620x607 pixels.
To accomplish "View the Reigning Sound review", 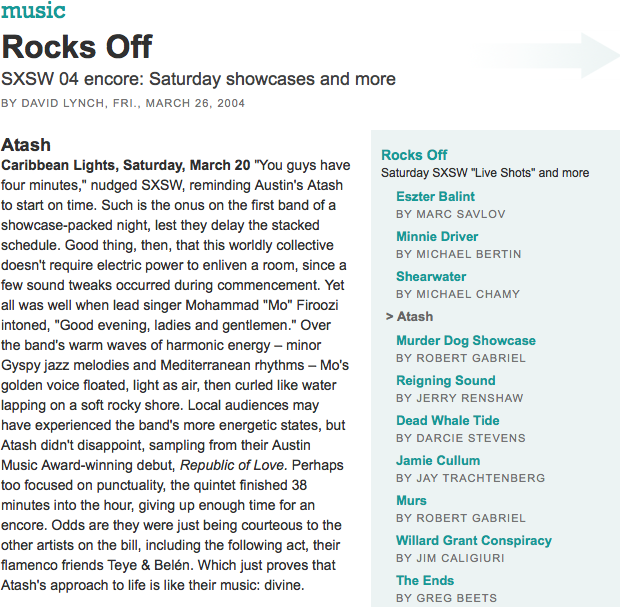I will tap(445, 381).
